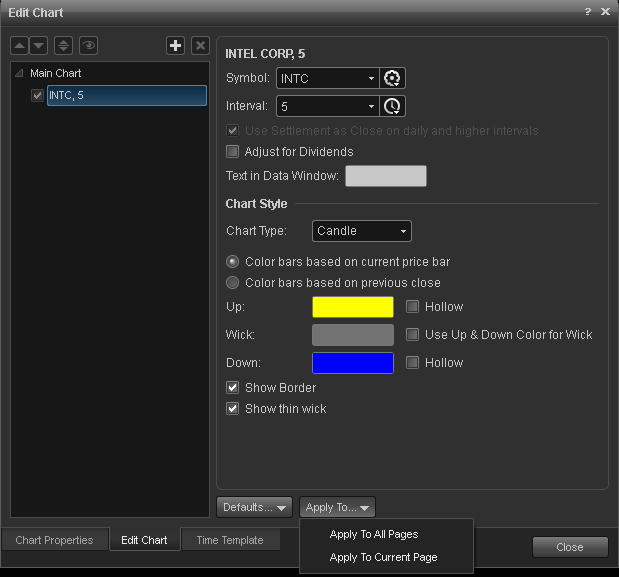The height and width of the screenshot is (577, 619).
Task: Switch to the Chart Properties tab
Action: point(54,540)
